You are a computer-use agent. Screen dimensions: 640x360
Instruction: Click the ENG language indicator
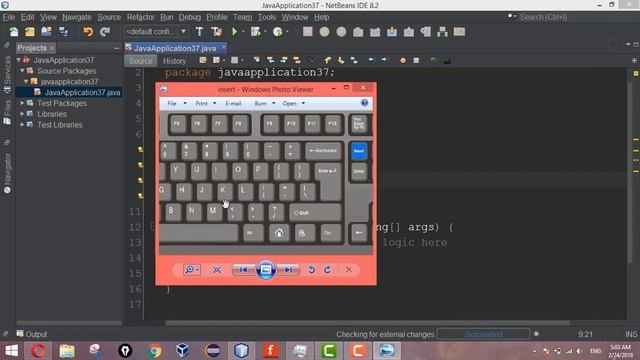pyautogui.click(x=596, y=351)
